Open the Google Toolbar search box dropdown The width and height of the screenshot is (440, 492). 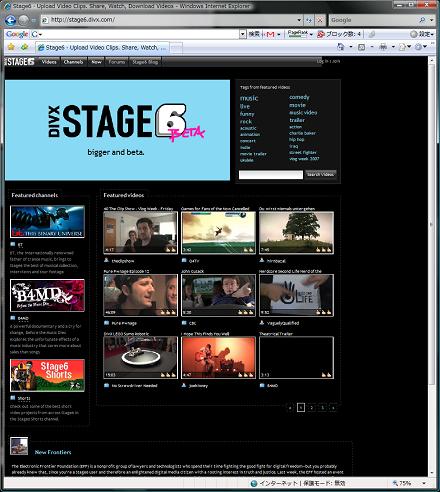tap(242, 34)
